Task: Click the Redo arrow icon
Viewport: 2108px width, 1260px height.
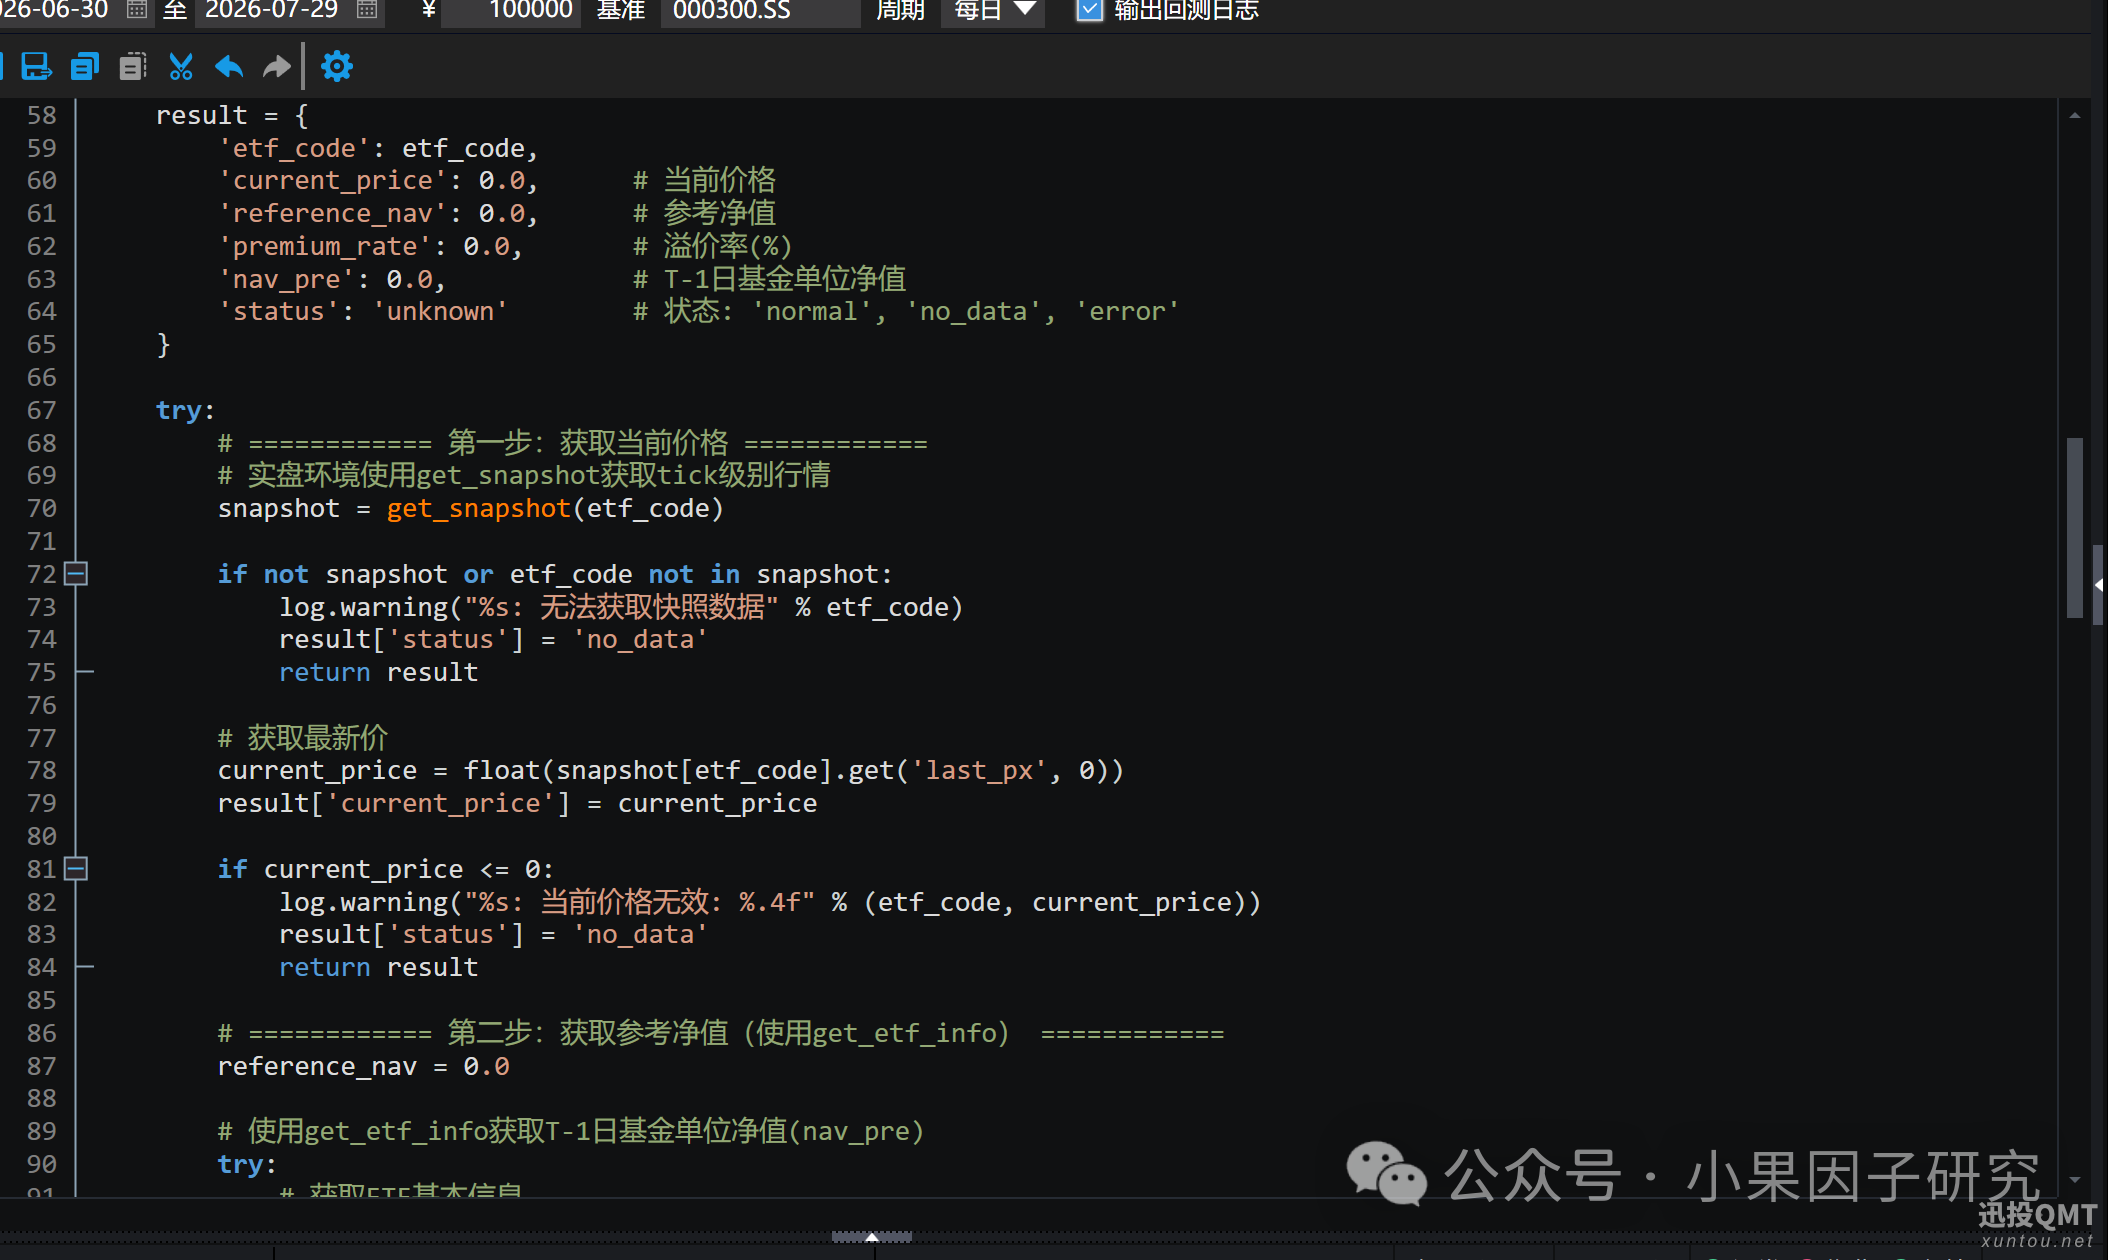Action: pos(276,67)
